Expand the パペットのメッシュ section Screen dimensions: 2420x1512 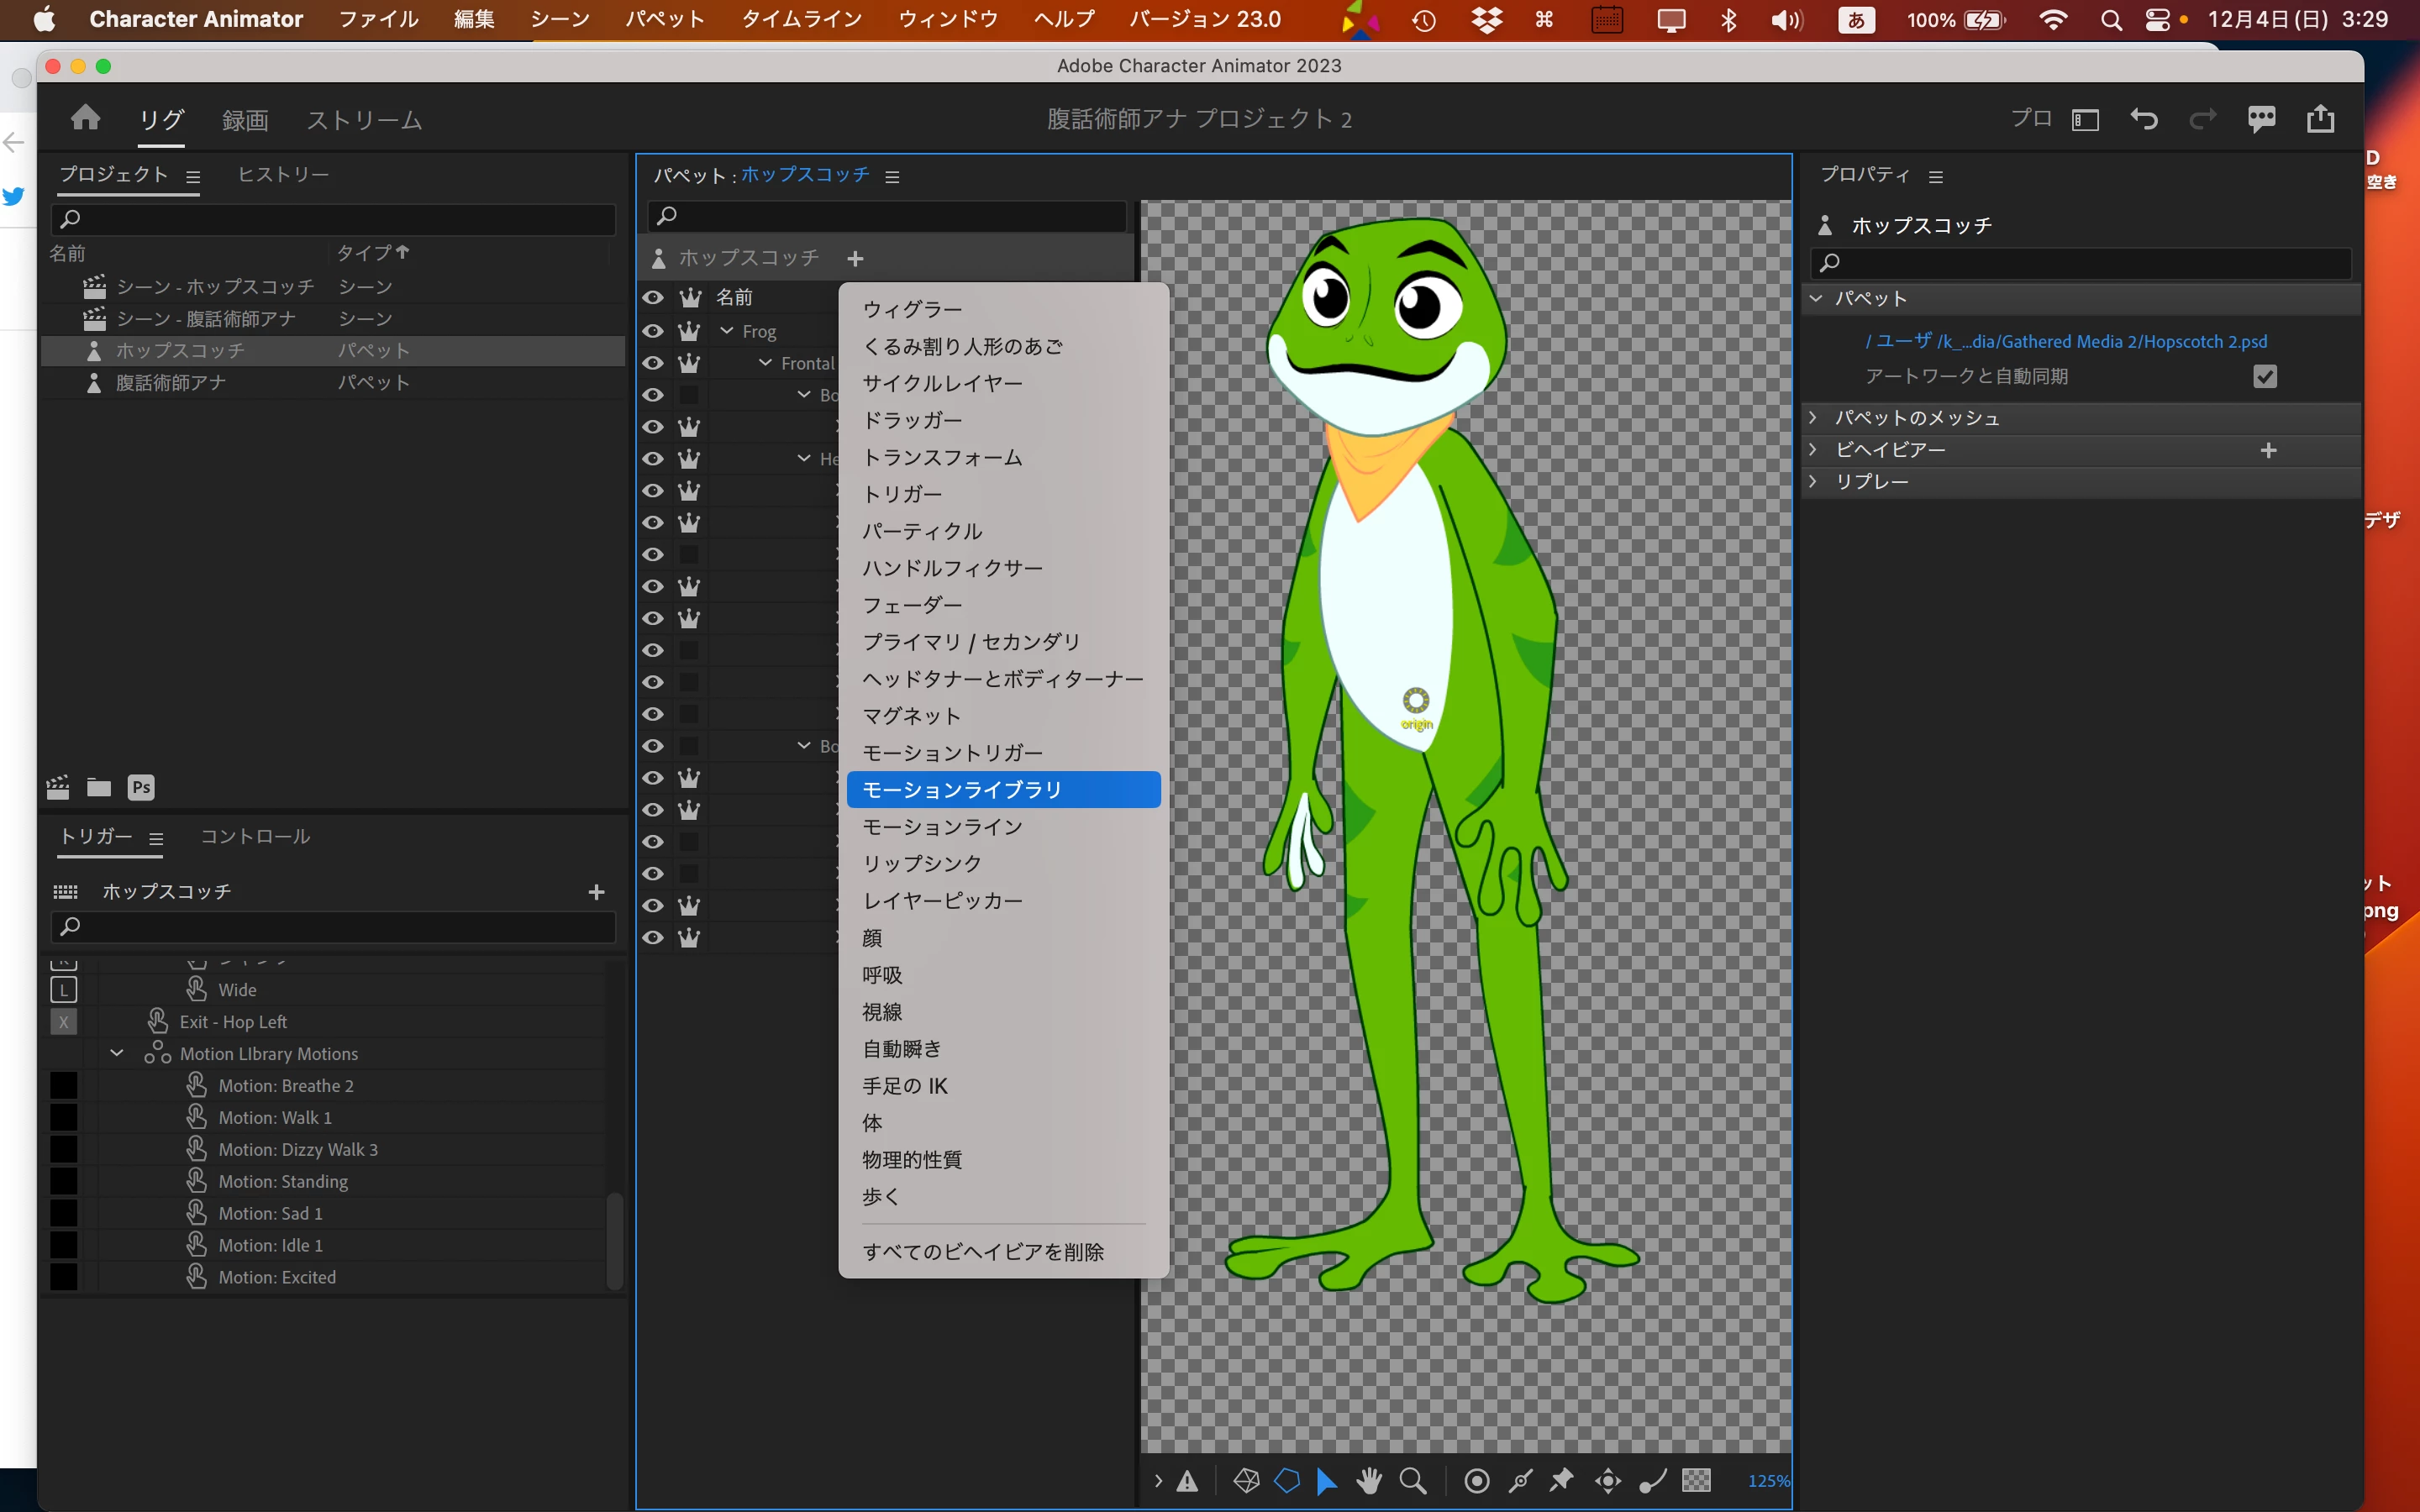point(1813,417)
